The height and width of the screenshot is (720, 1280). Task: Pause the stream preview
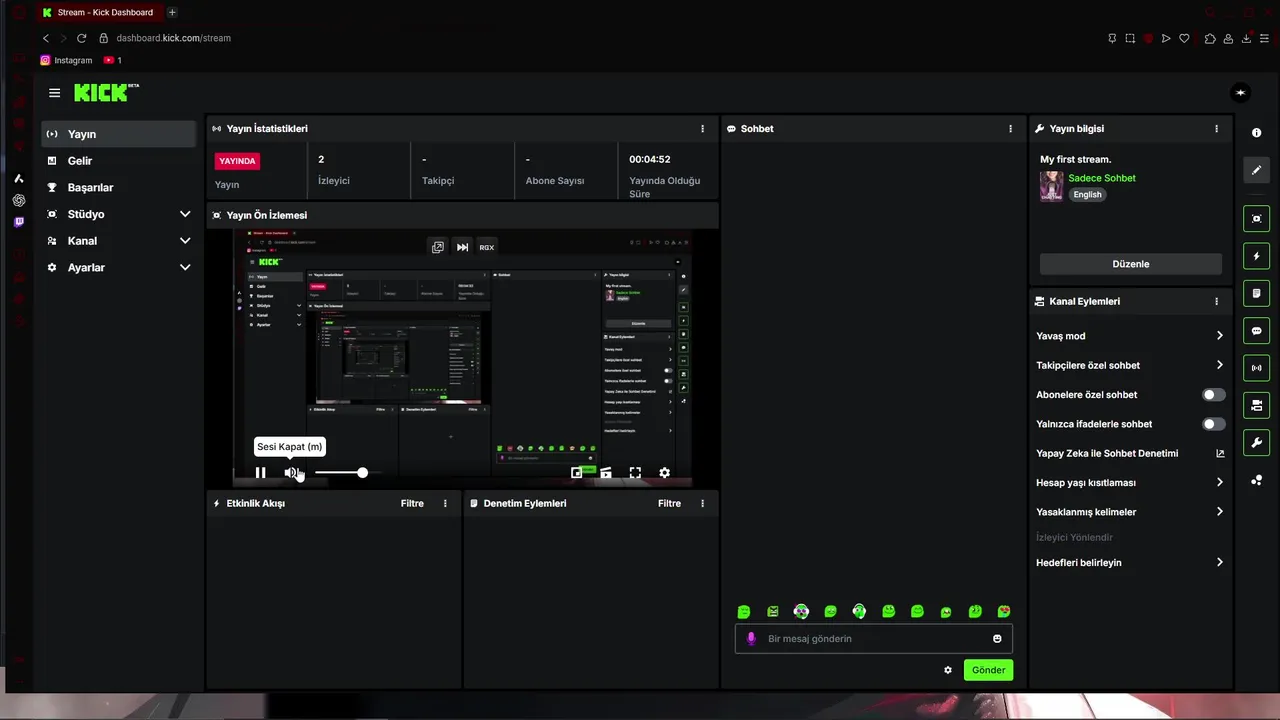tap(261, 473)
